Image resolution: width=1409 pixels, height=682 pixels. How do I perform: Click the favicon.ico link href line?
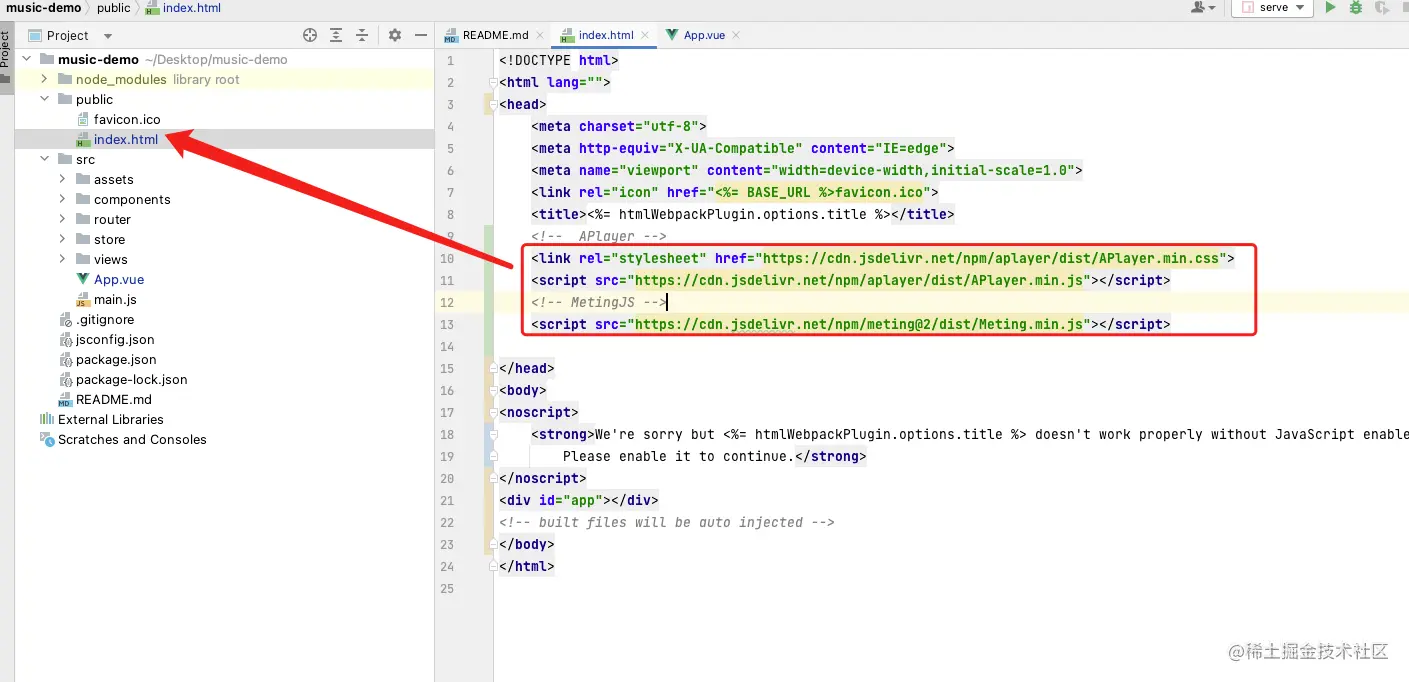[735, 192]
